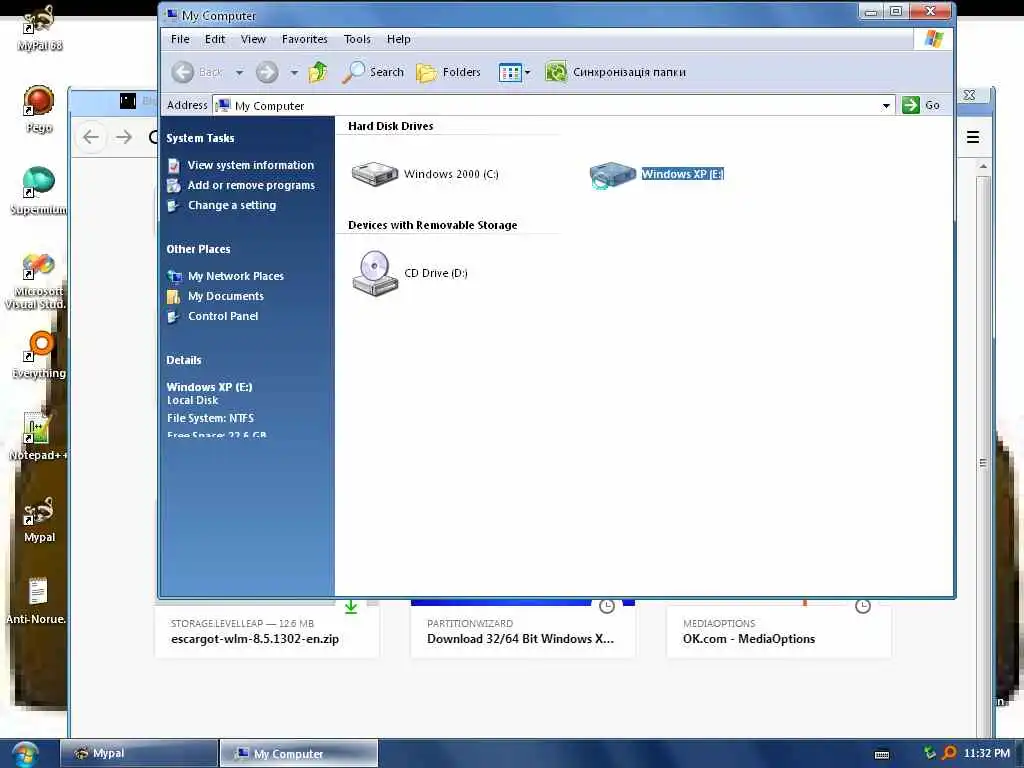1024x768 pixels.
Task: Click the Forward navigation arrow in My Computer
Action: coord(266,72)
